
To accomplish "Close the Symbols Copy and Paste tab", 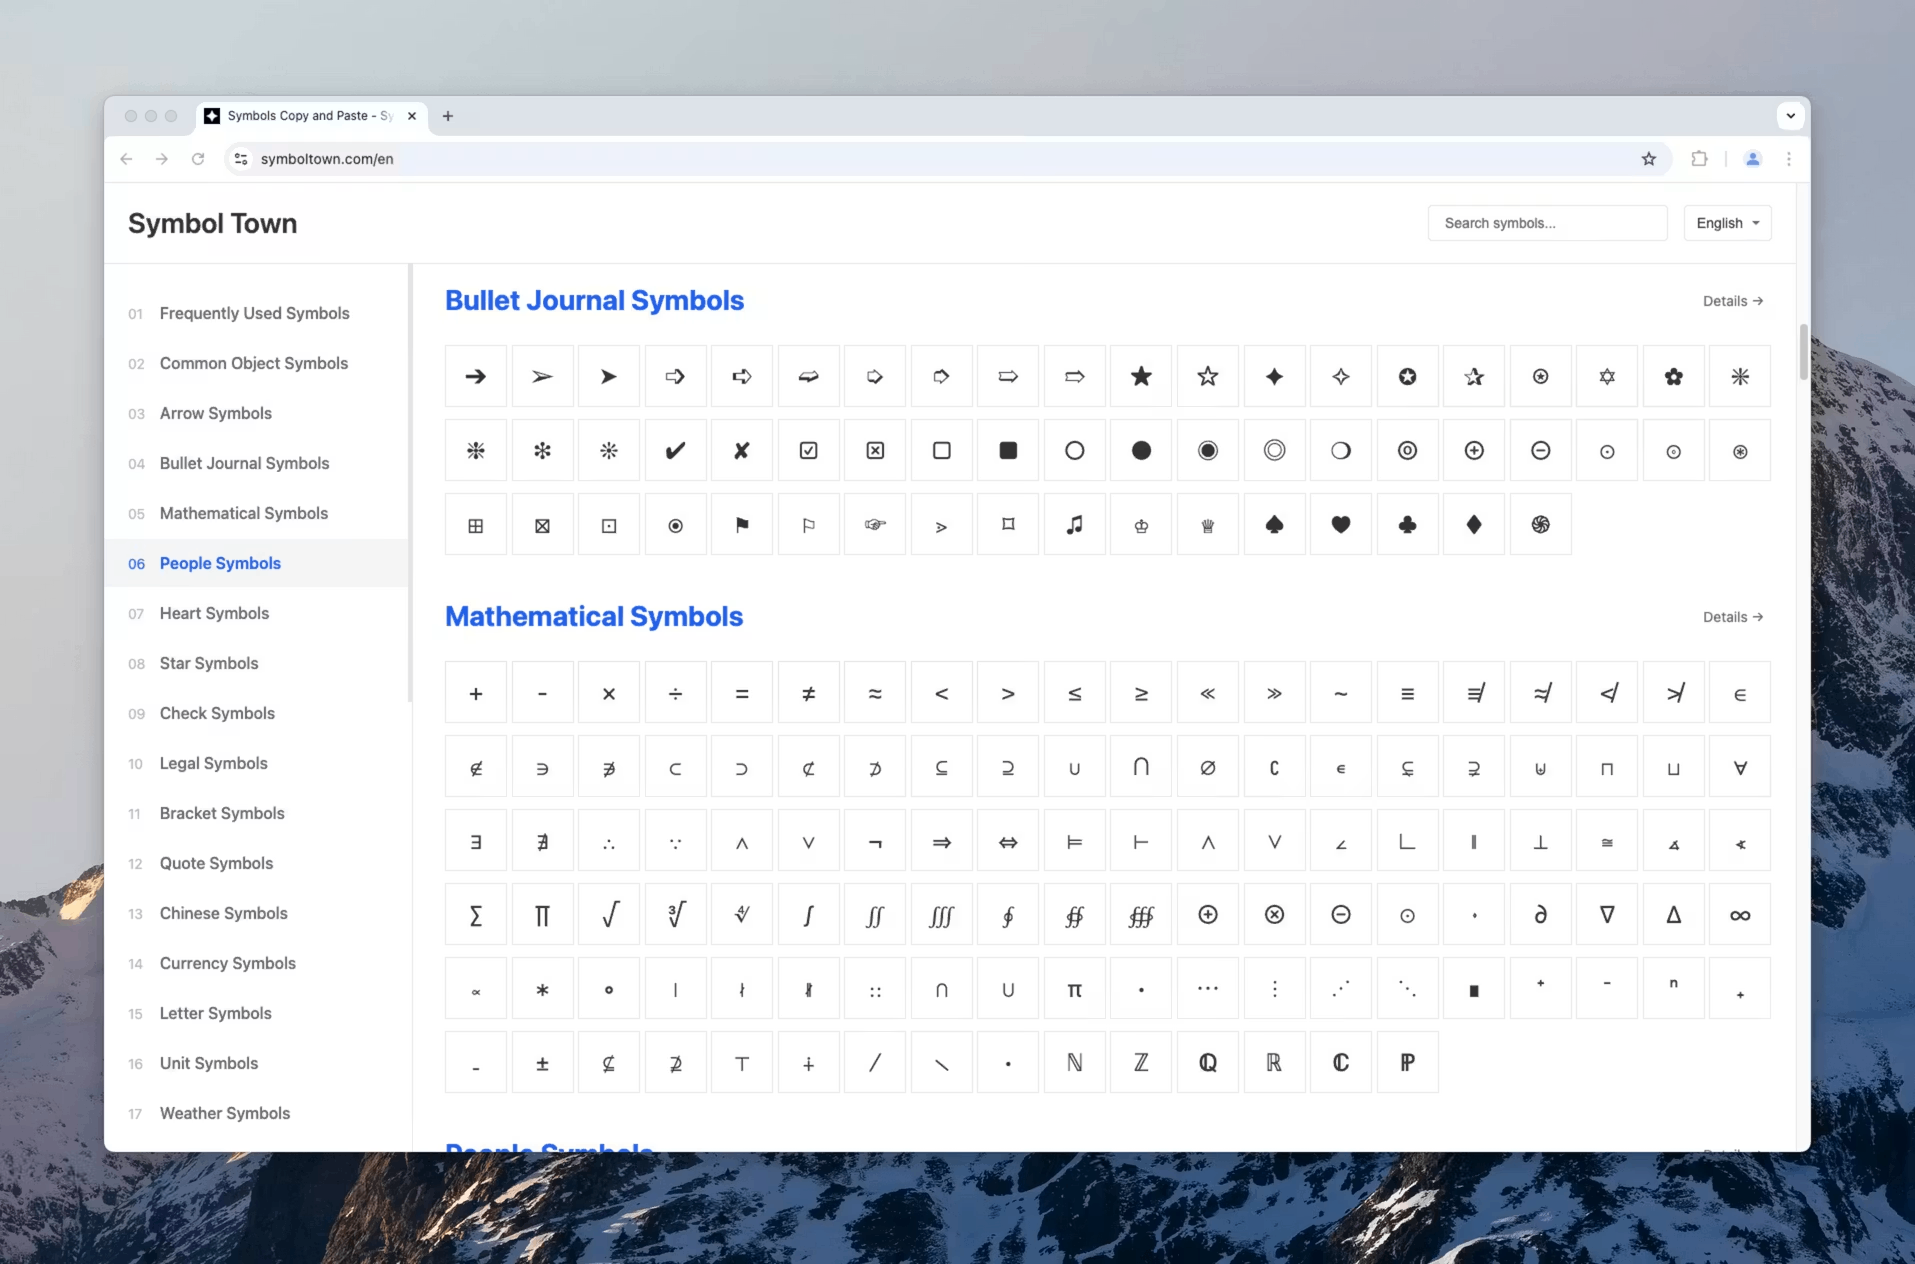I will point(412,116).
